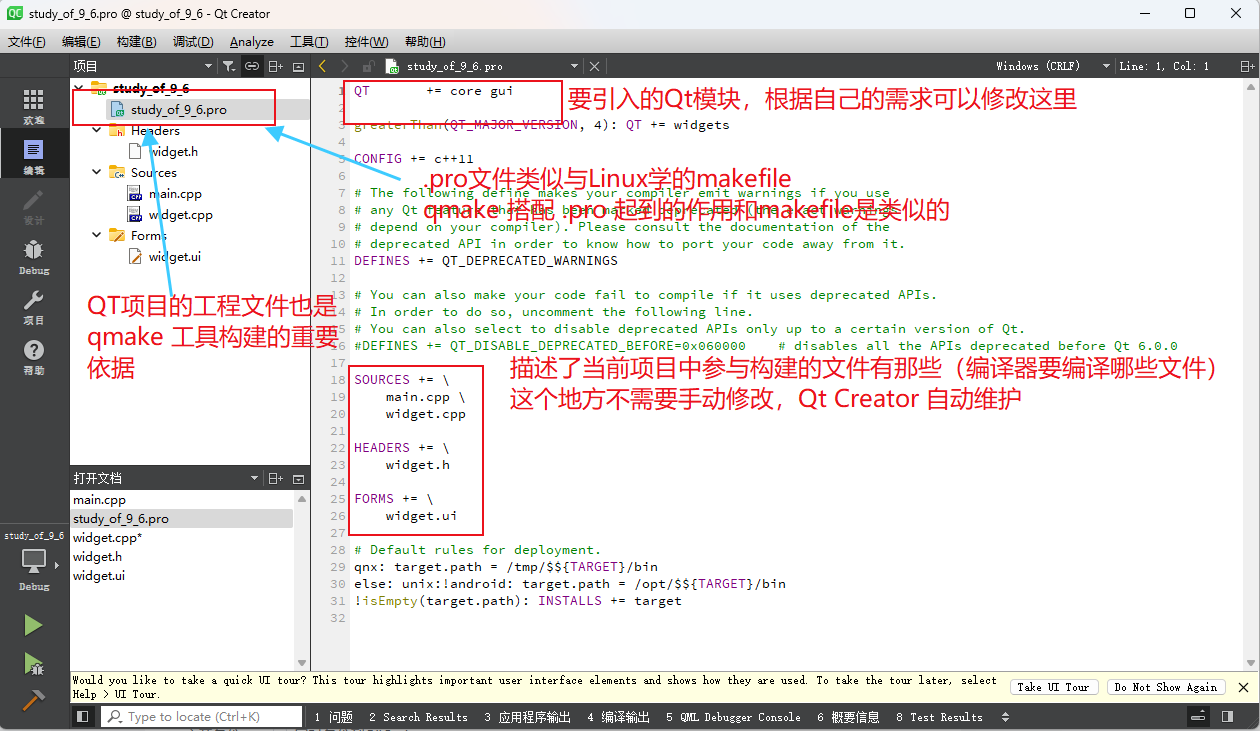Close the study_of_9_6.pro editor document
The image size is (1260, 731).
594,66
